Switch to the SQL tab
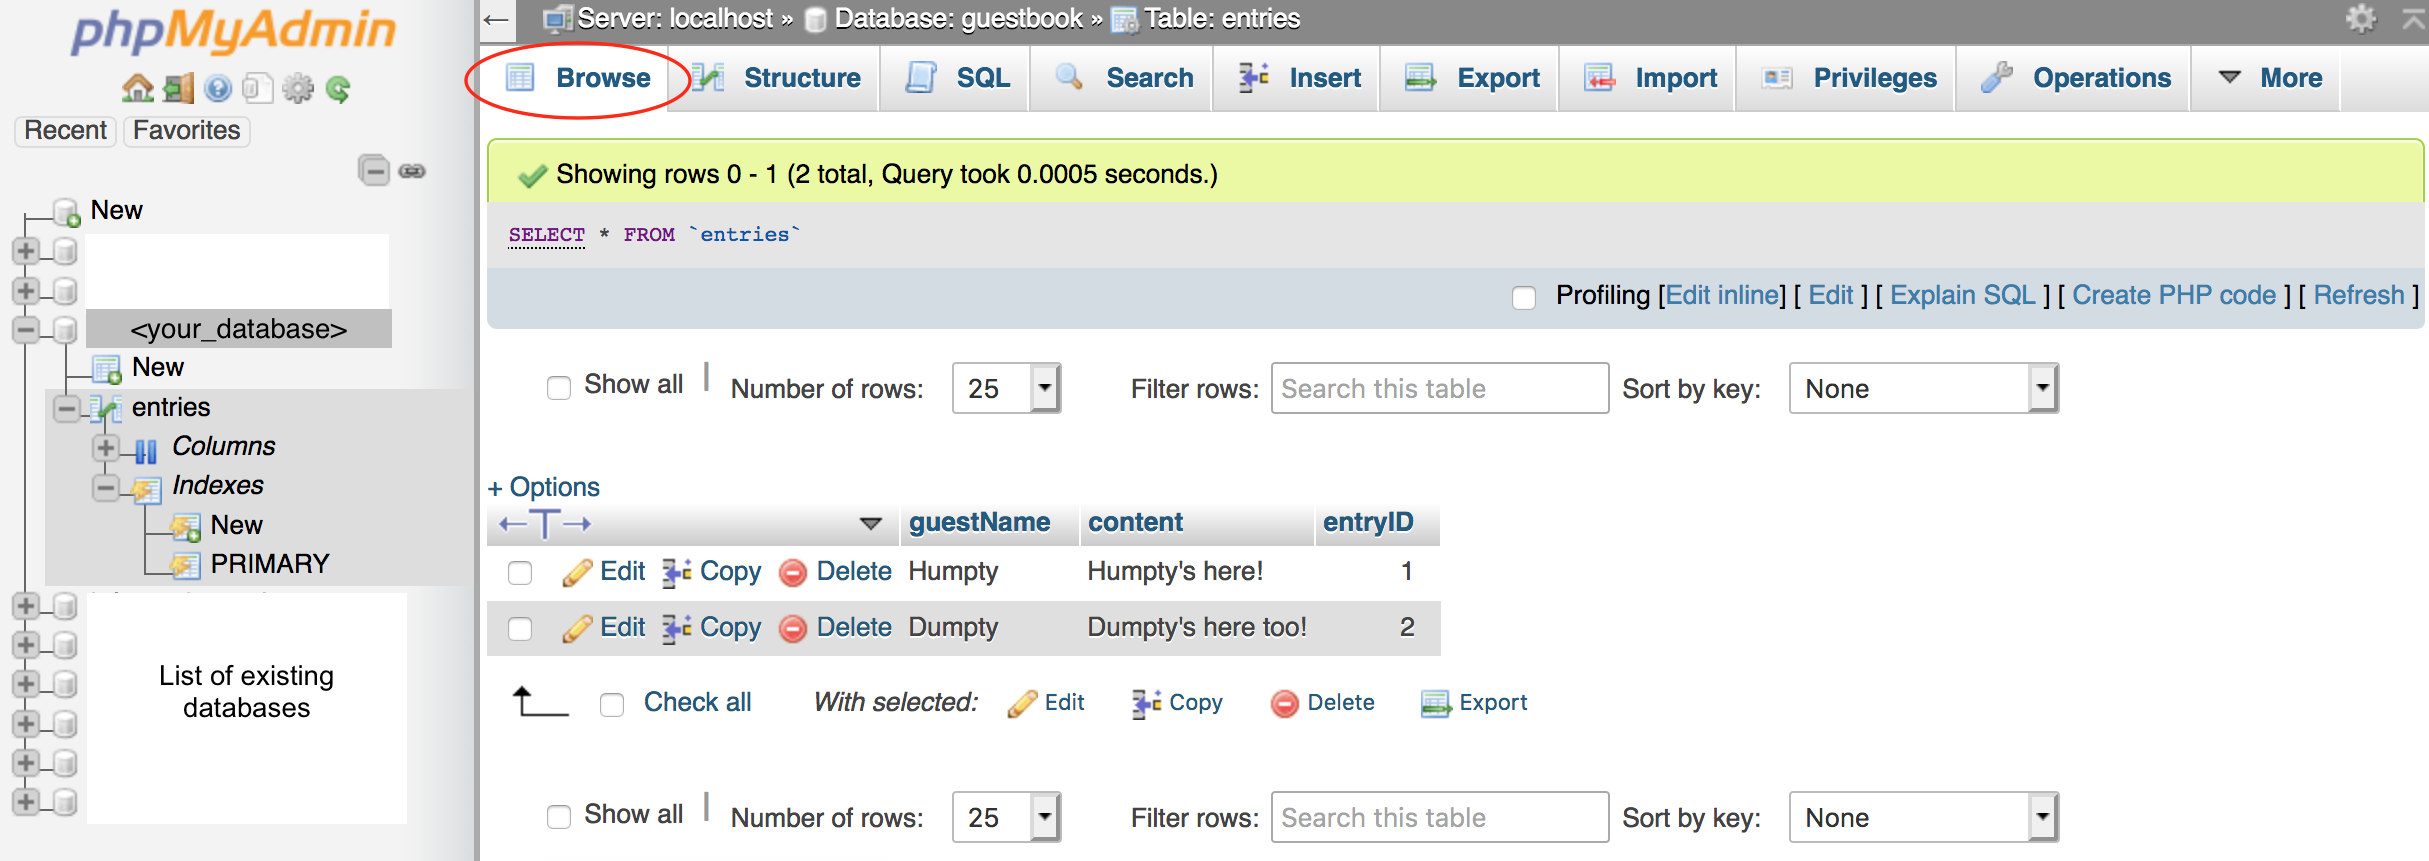The image size is (2429, 861). point(957,78)
